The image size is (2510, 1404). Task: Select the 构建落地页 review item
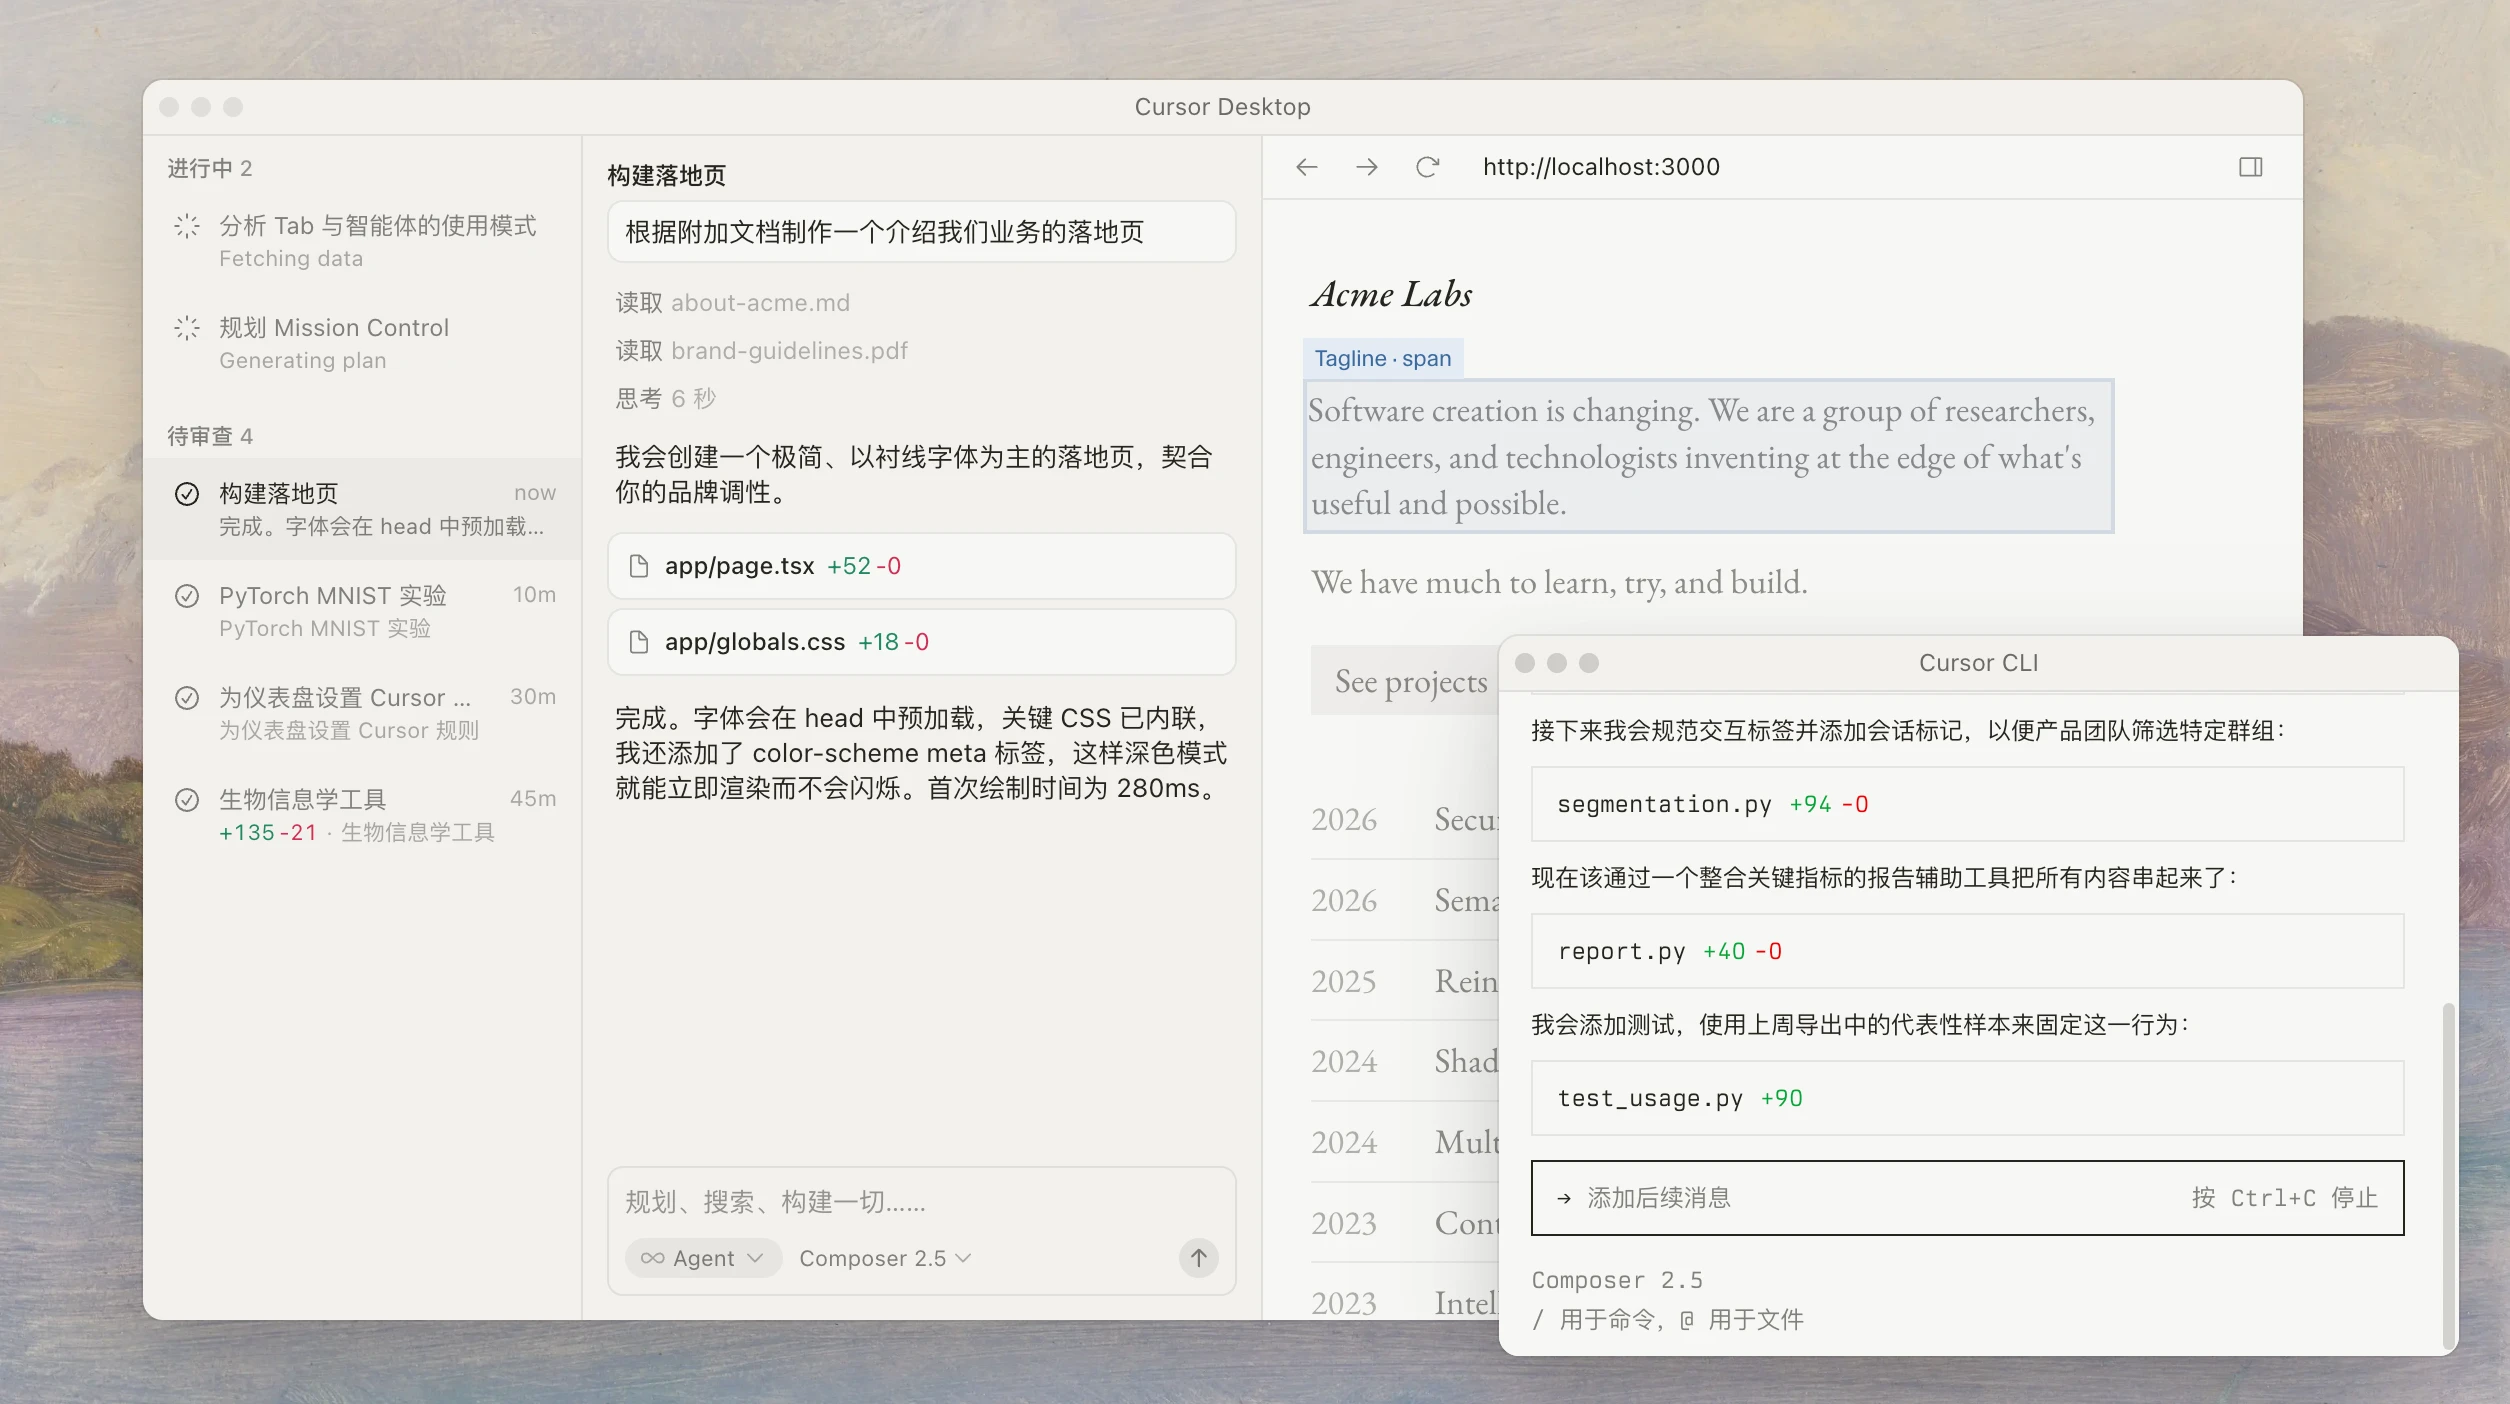pos(362,509)
